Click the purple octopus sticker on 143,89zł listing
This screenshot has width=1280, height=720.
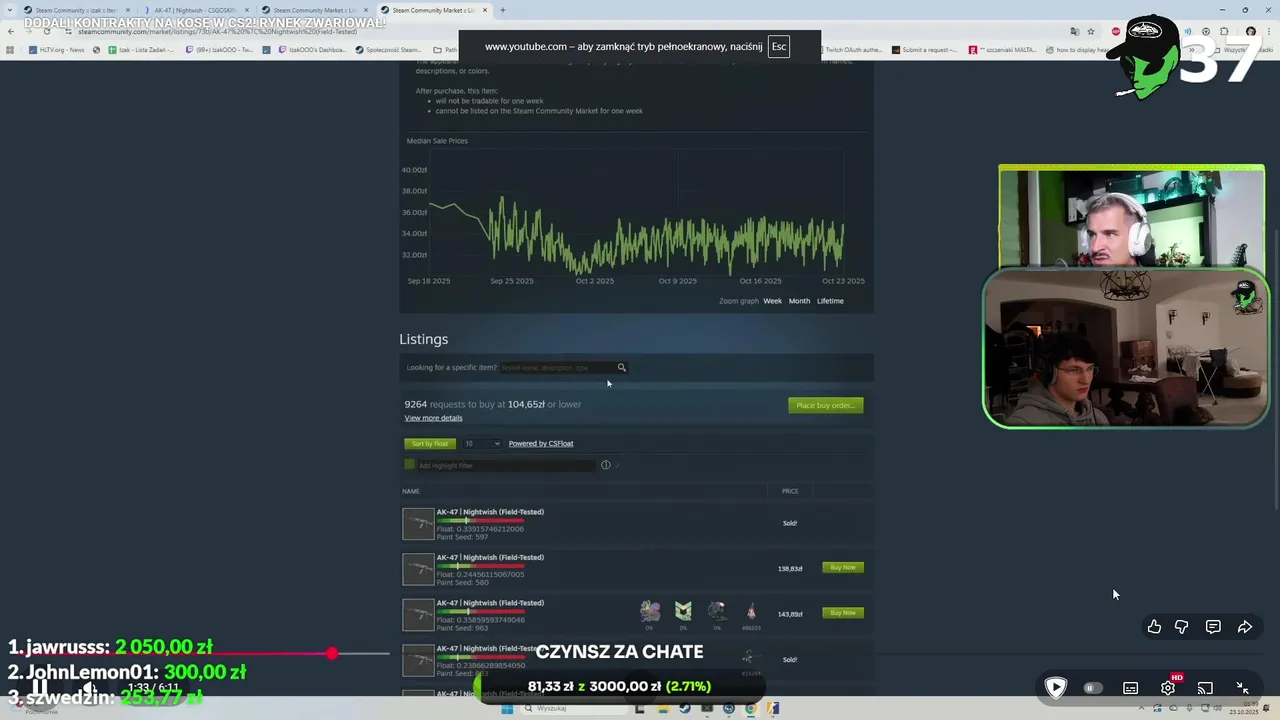point(650,611)
